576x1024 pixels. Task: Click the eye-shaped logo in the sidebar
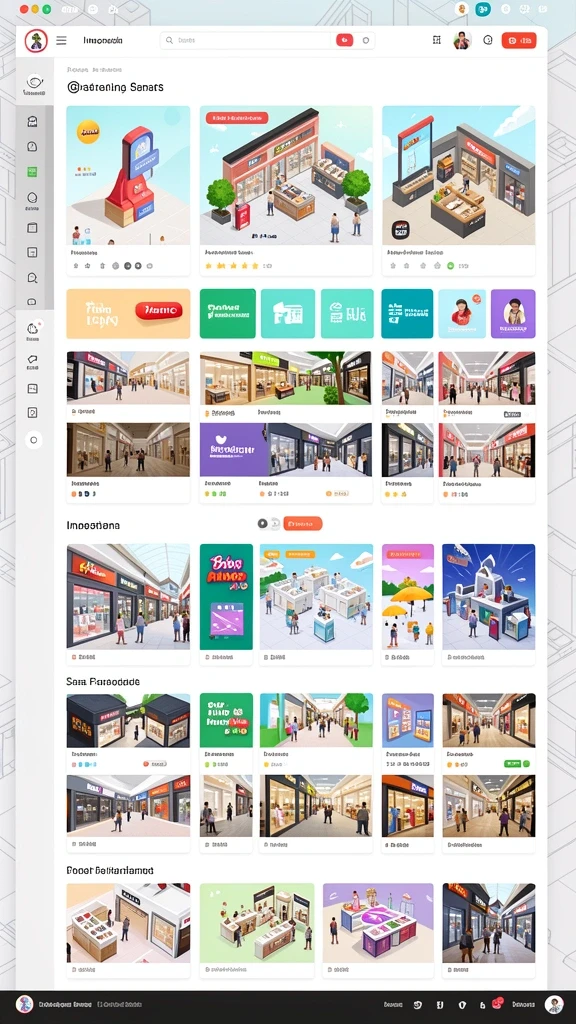point(35,82)
